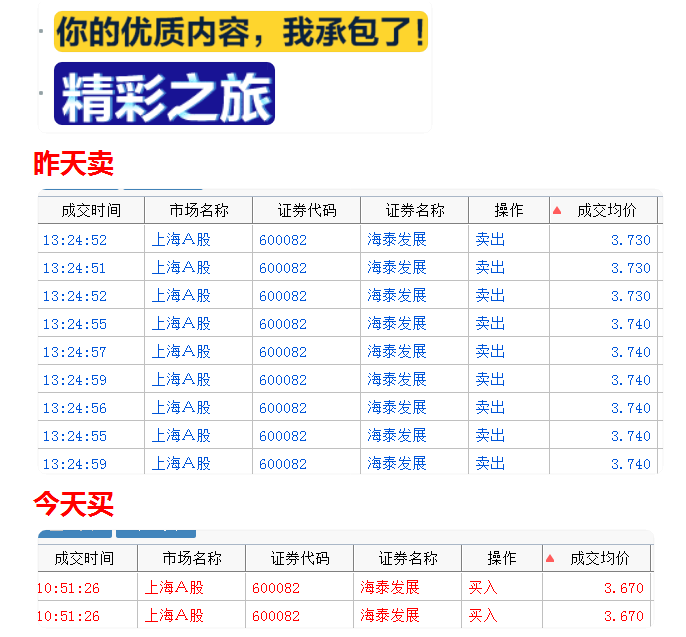Click the 操作 header in the 昨天卖 table
686x637 pixels.
[x=509, y=210]
